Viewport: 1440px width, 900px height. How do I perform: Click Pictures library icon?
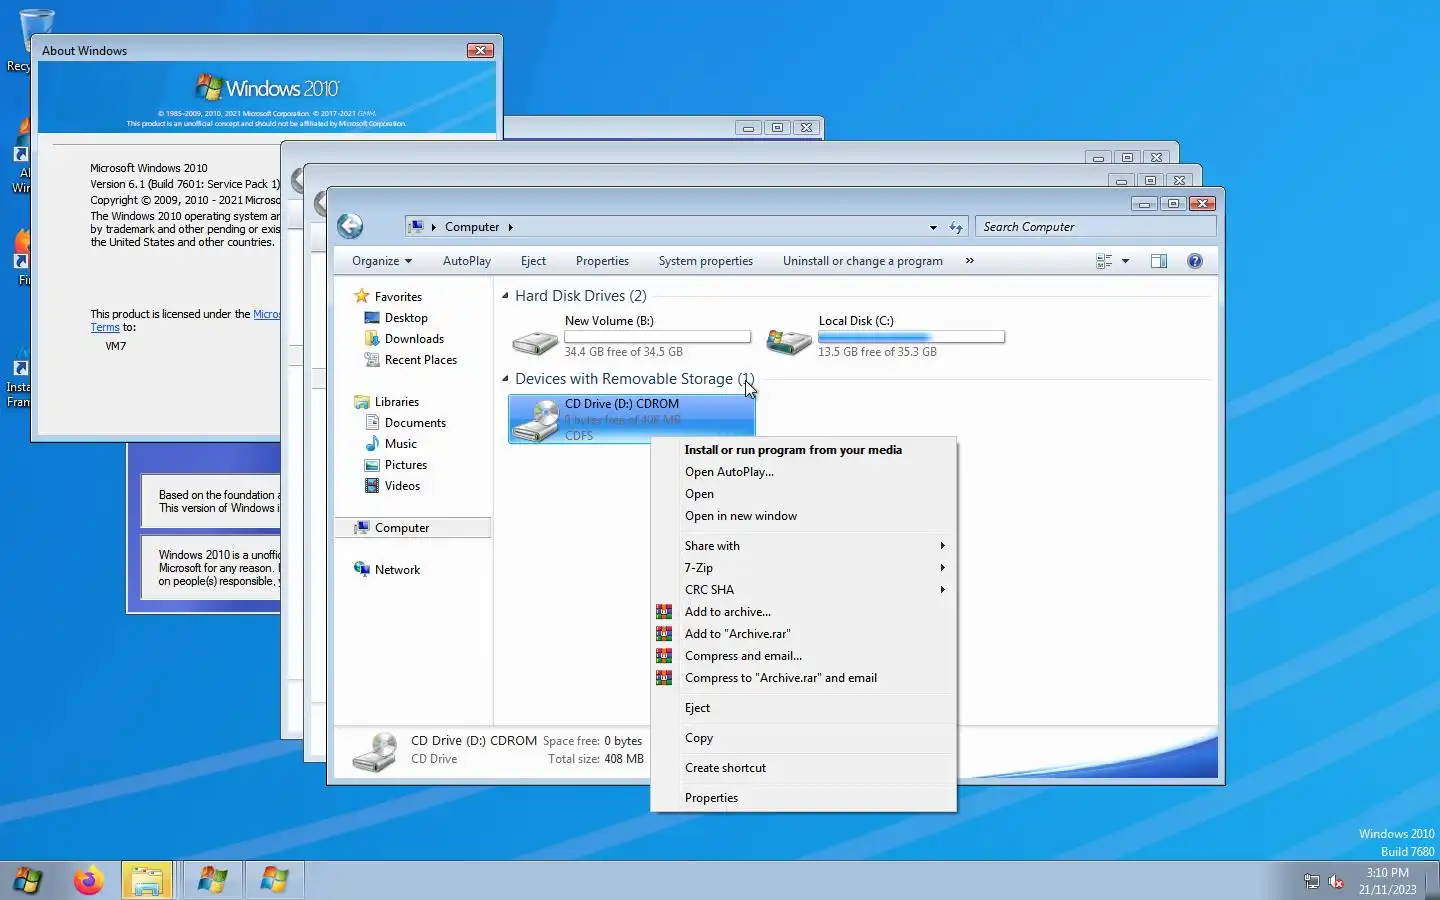(x=372, y=465)
